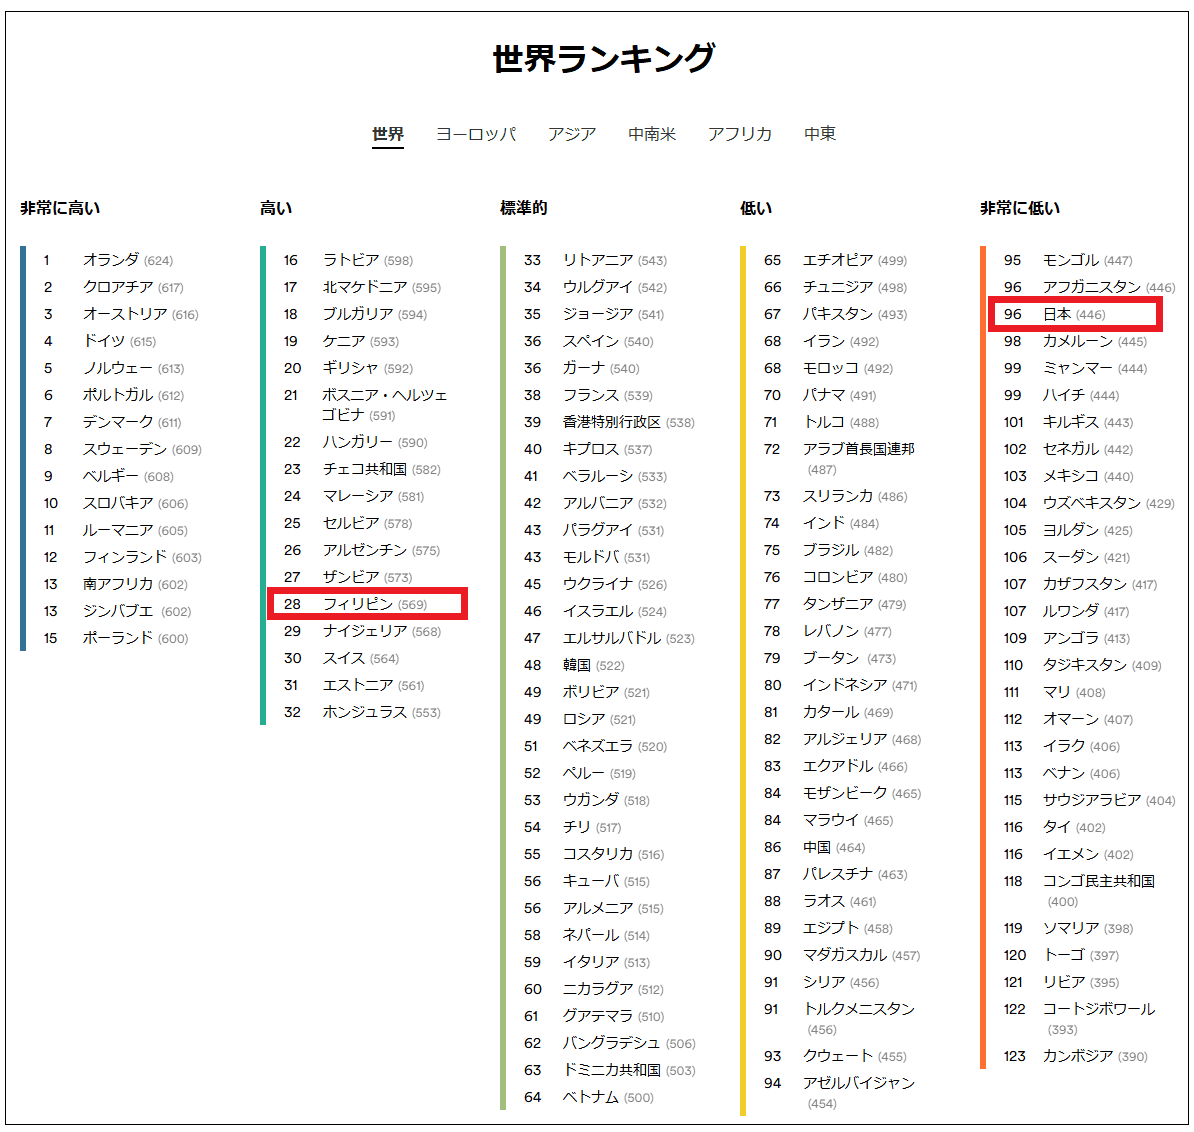Select ラトビア (598) entry
This screenshot has height=1132, width=1194.
click(x=368, y=260)
